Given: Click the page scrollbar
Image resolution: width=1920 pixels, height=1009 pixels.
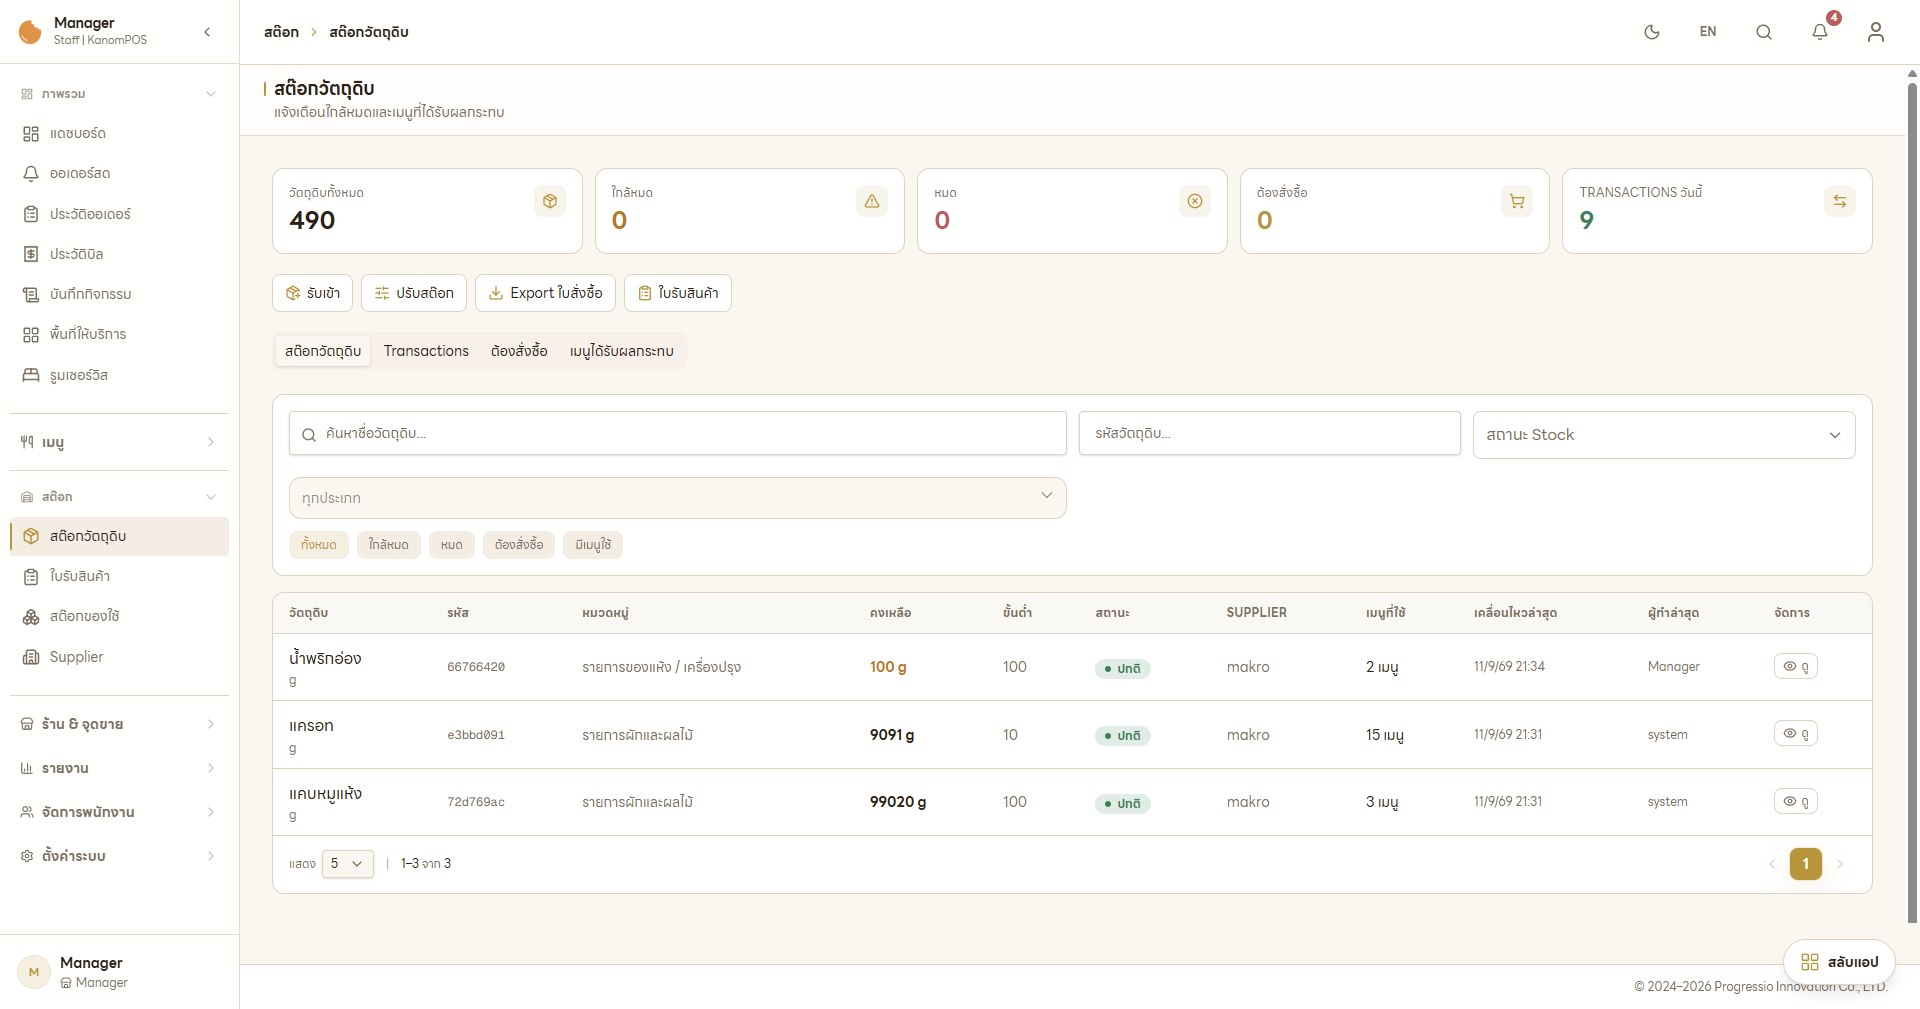Looking at the screenshot, I should pos(1912,500).
